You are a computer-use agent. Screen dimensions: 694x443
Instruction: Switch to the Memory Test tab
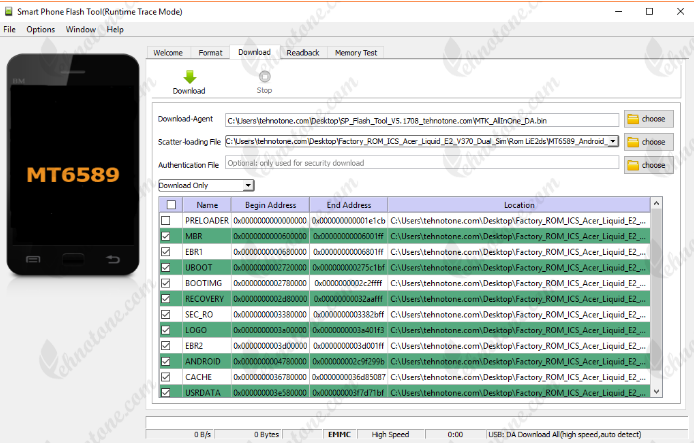point(356,52)
